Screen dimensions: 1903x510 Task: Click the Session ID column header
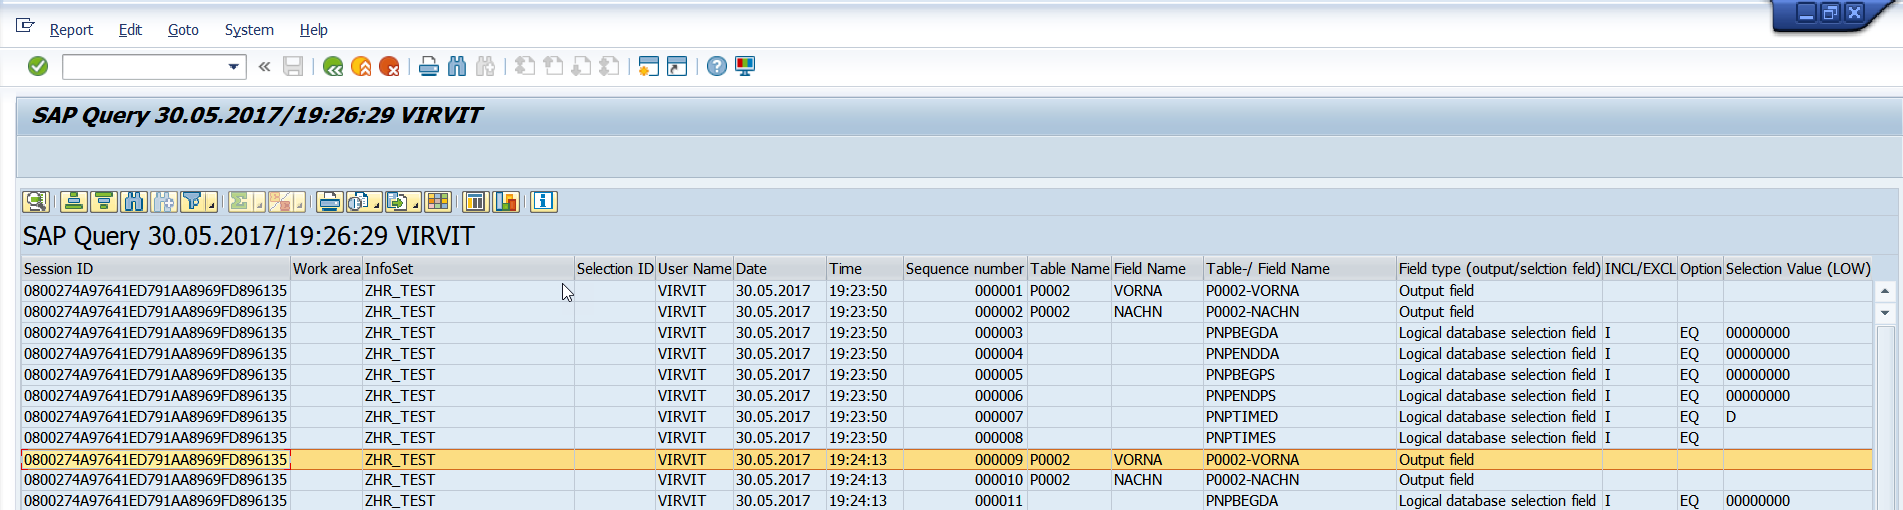(x=156, y=269)
